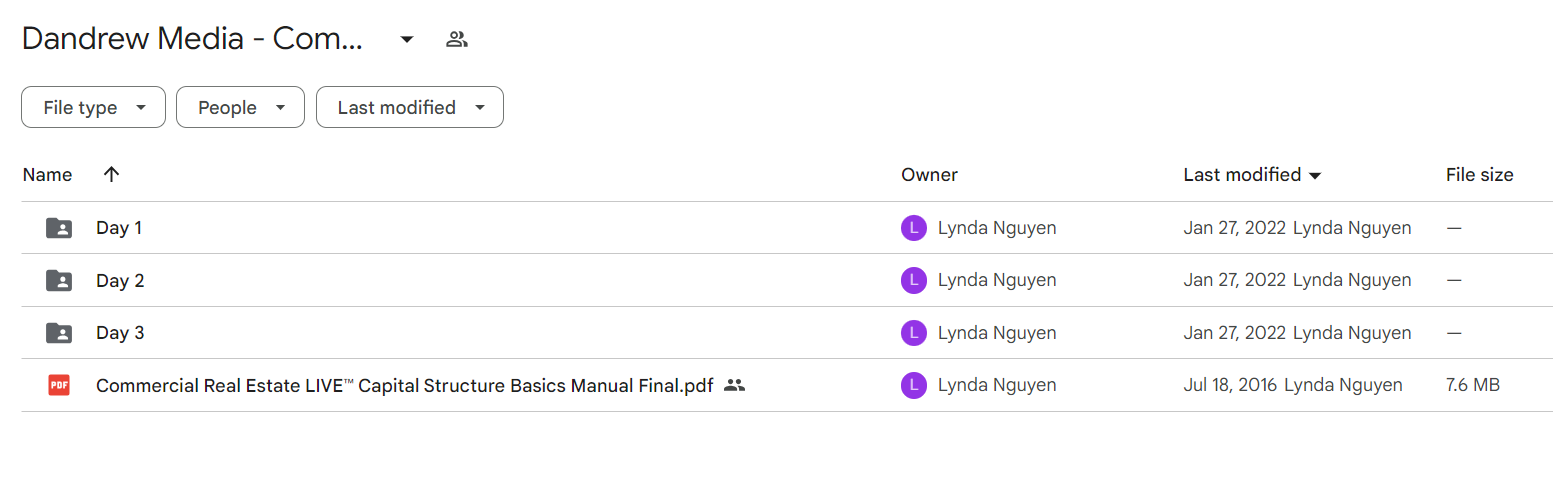Open Capital Structure Basics Manual PDF

click(x=404, y=385)
